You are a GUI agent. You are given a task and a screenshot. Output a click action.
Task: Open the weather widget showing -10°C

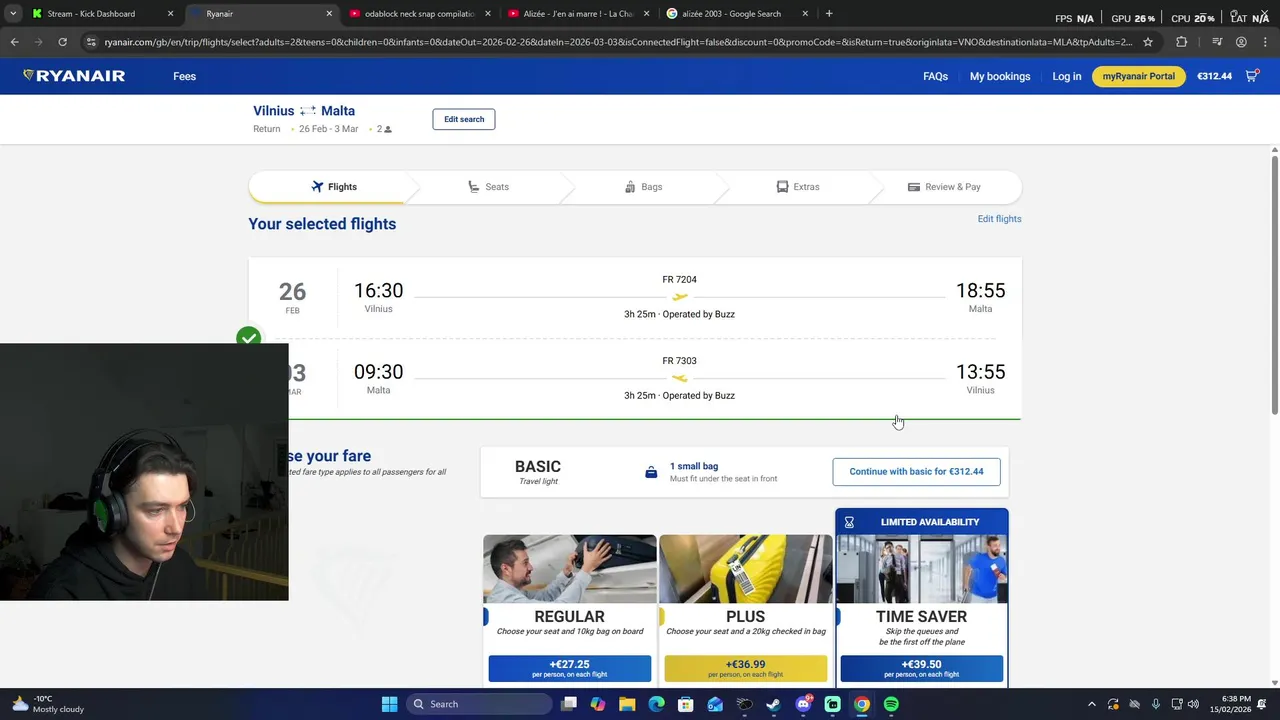pos(48,704)
